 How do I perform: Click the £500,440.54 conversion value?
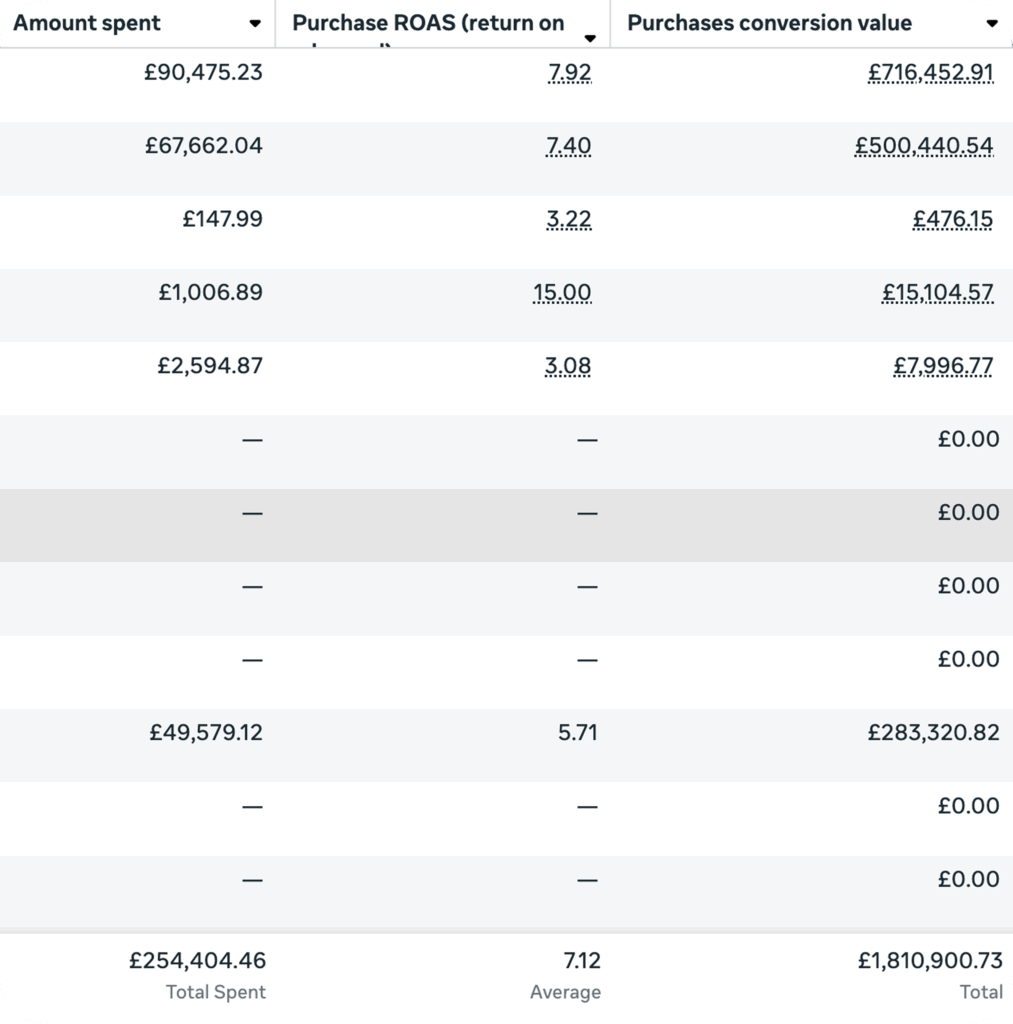coord(924,145)
